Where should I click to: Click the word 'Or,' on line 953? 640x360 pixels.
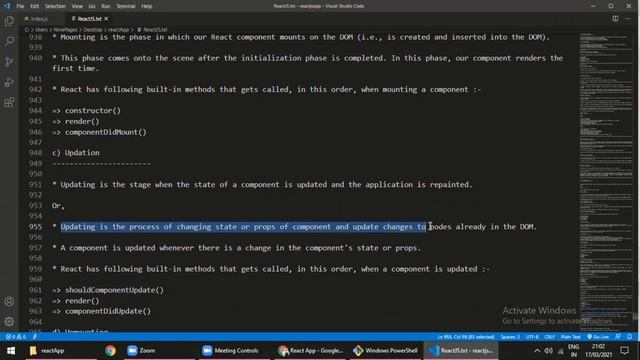[x=58, y=205]
